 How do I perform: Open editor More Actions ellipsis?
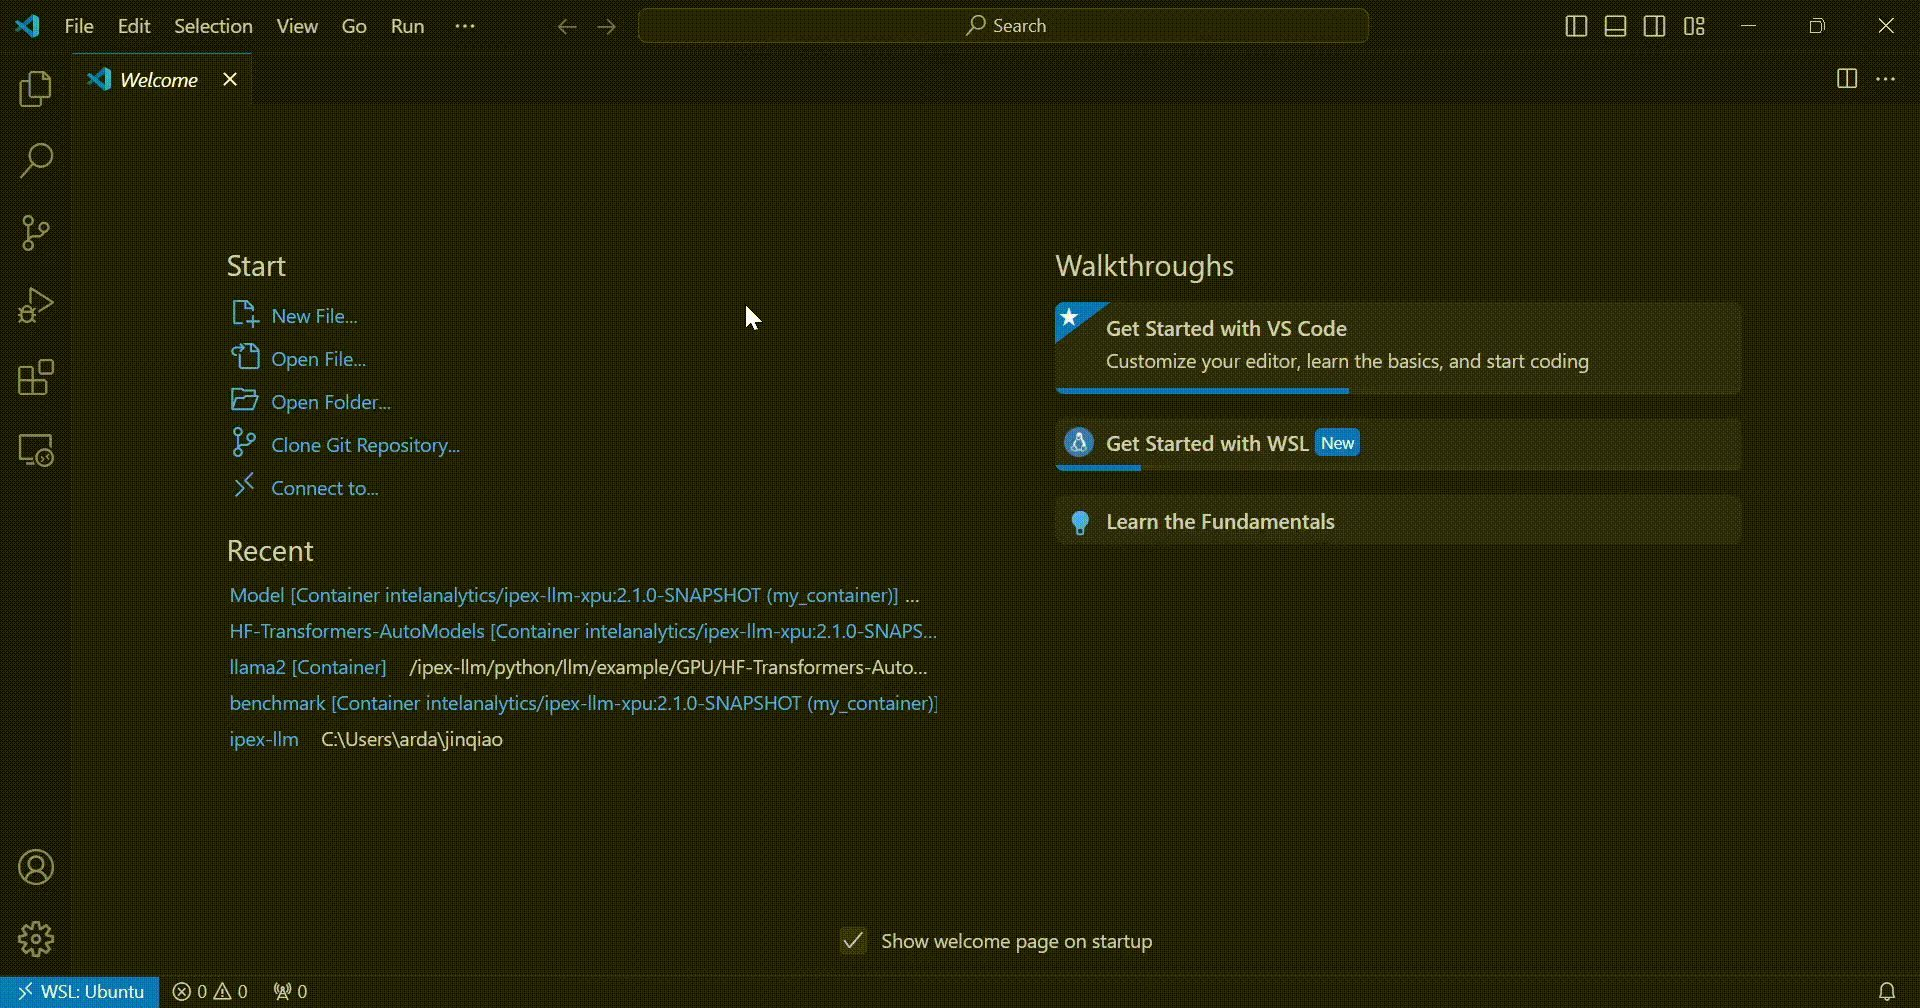(x=1885, y=79)
